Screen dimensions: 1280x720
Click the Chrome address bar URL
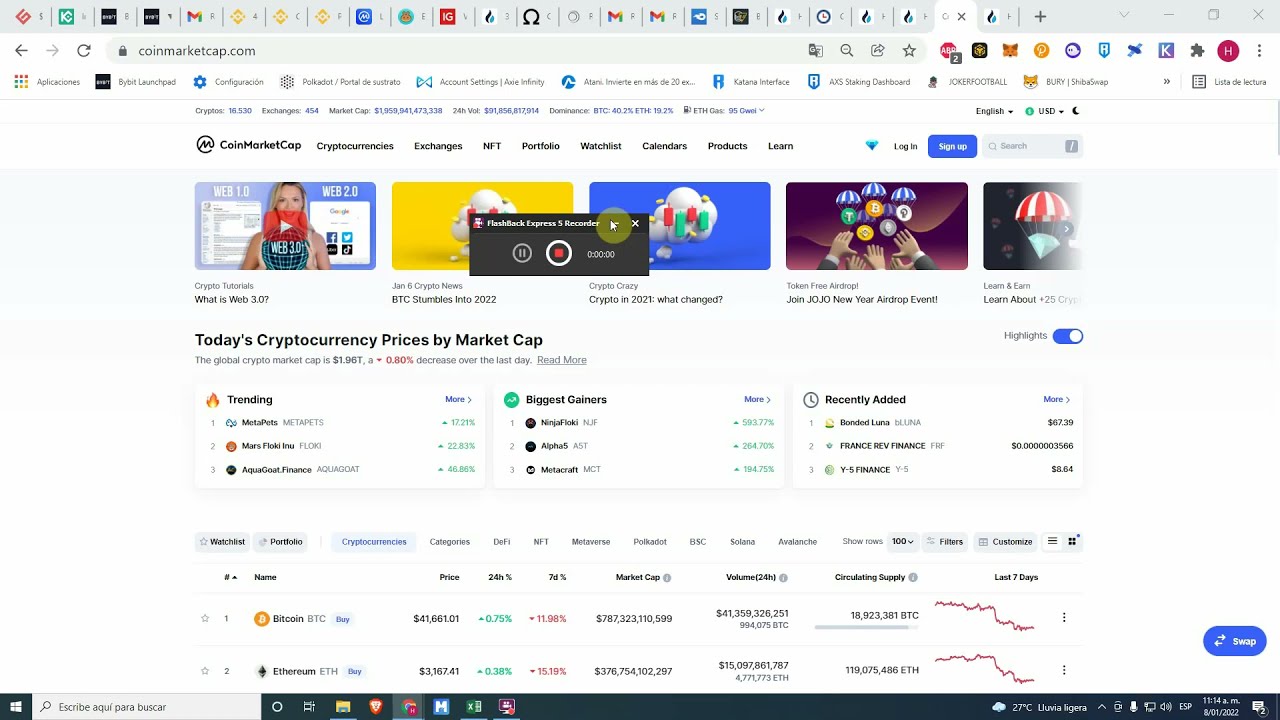197,50
